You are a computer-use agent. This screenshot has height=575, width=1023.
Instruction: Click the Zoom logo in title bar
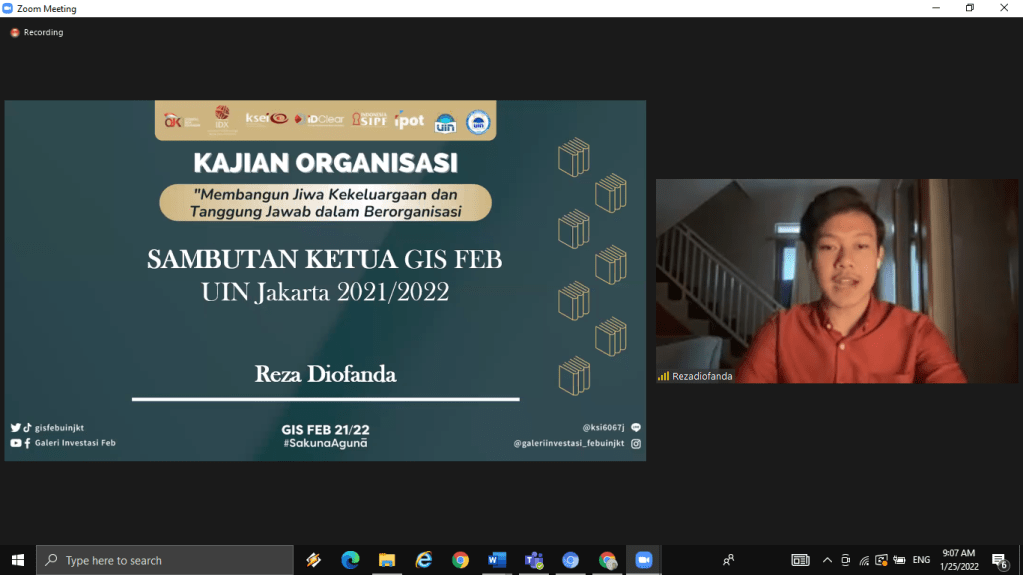[x=8, y=9]
